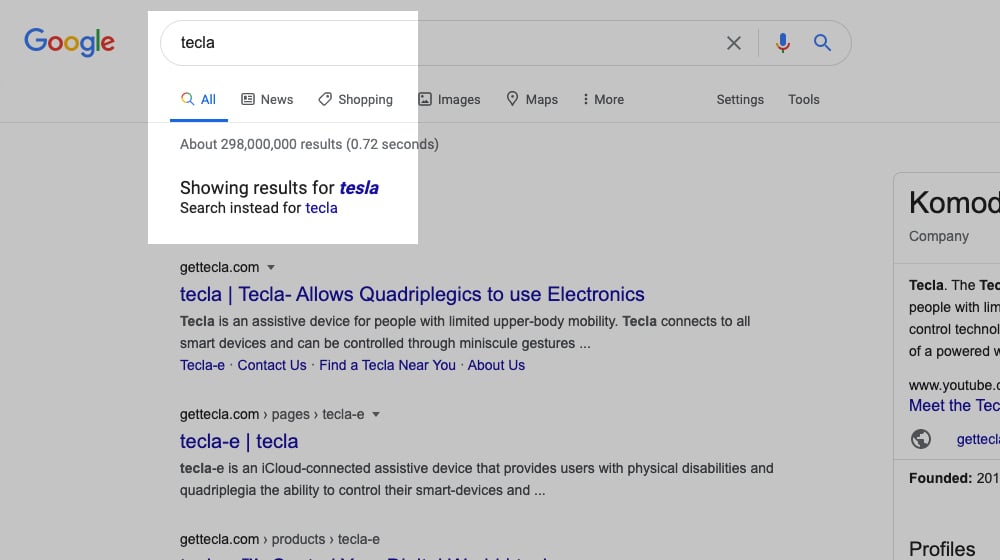Switch to the News tab
Viewport: 1000px width, 560px height.
[x=267, y=99]
